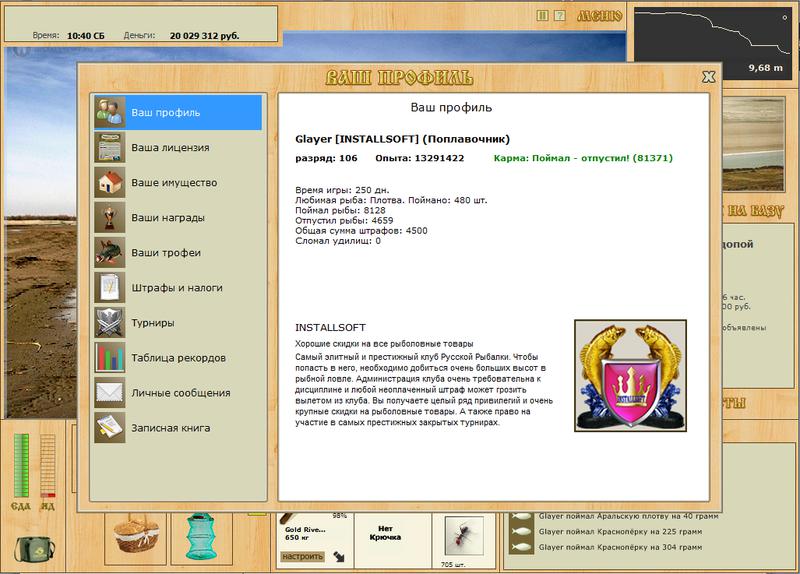Open the notepad icon Записная книга

(109, 428)
